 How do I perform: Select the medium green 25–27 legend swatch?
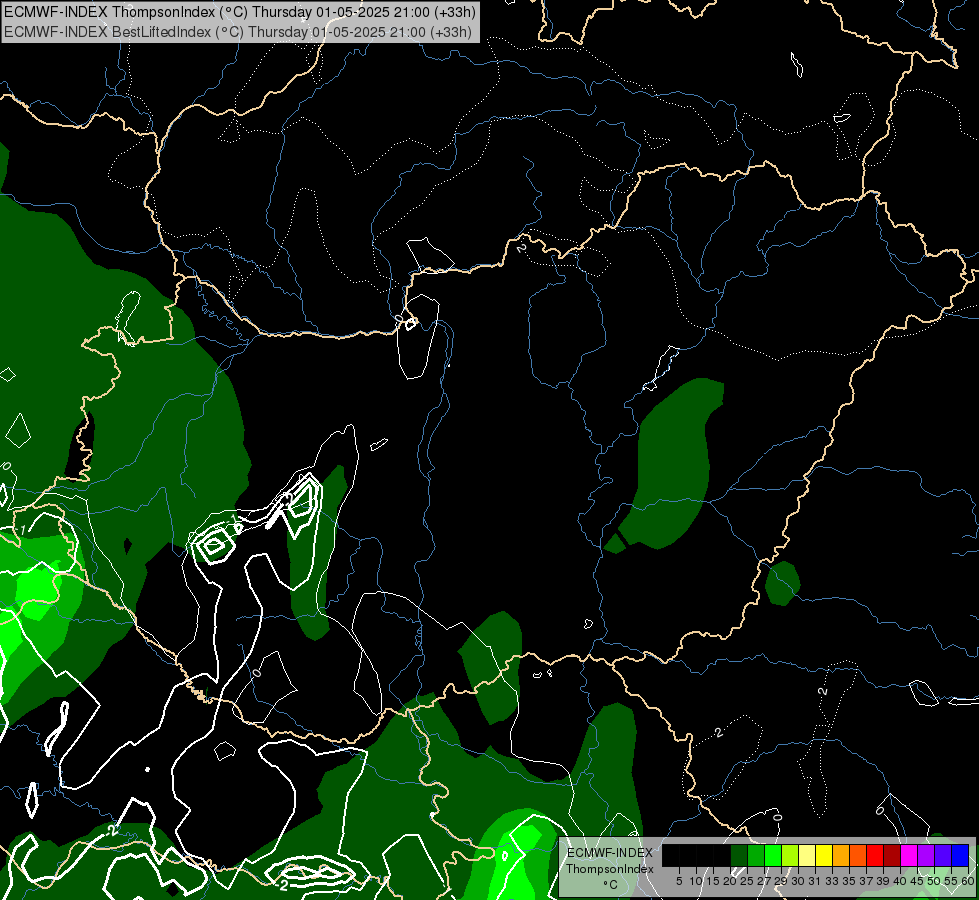click(756, 856)
